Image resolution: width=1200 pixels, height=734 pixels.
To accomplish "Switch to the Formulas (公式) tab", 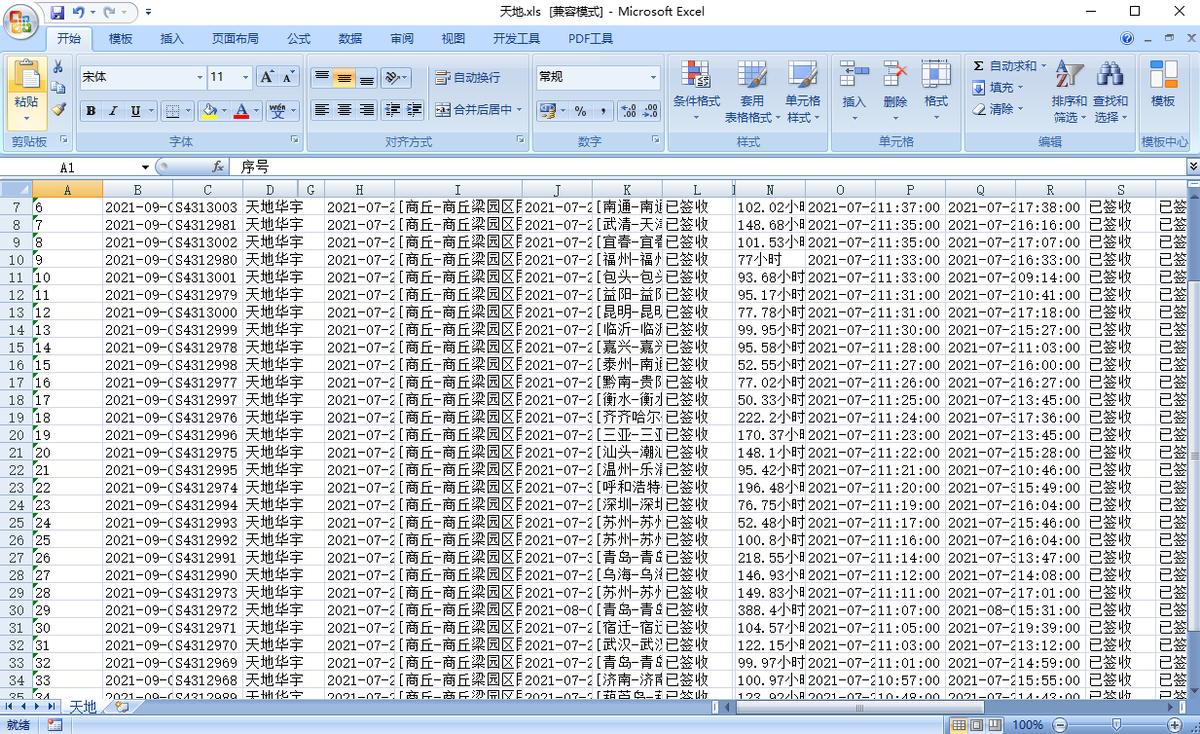I will click(299, 39).
